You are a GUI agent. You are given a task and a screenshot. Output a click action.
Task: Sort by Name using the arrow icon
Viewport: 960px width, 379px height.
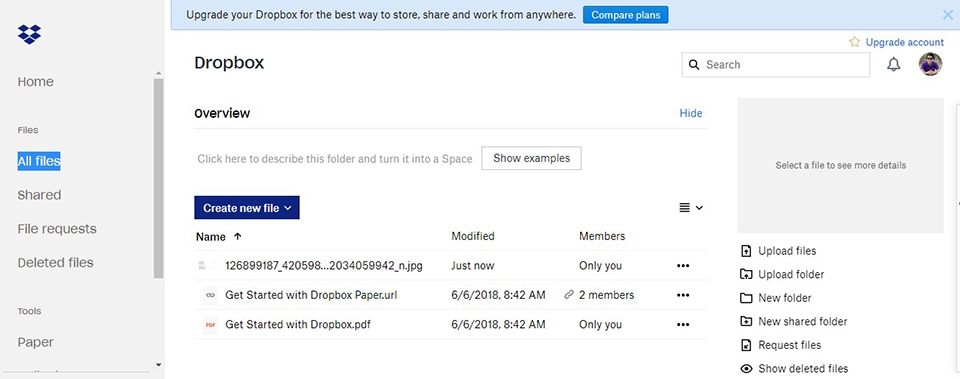click(x=238, y=236)
